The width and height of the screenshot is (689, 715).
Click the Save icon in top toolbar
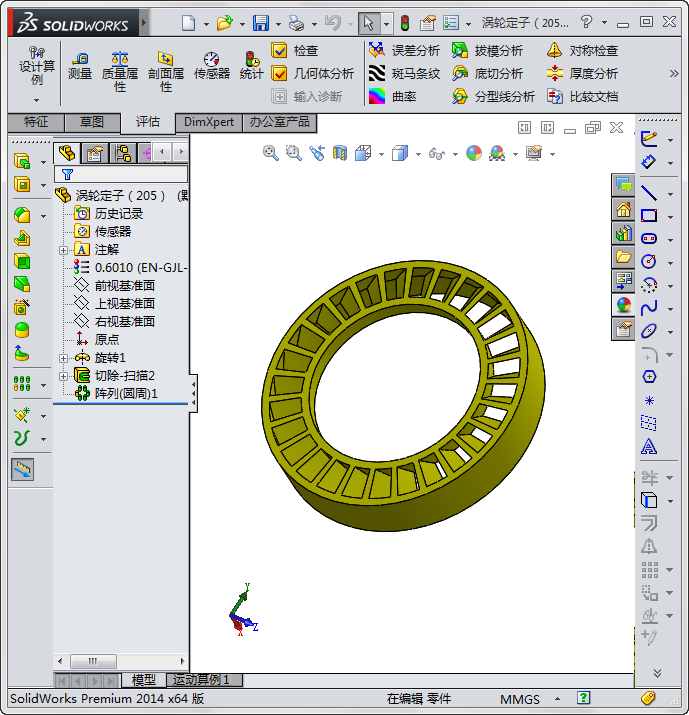pyautogui.click(x=260, y=22)
